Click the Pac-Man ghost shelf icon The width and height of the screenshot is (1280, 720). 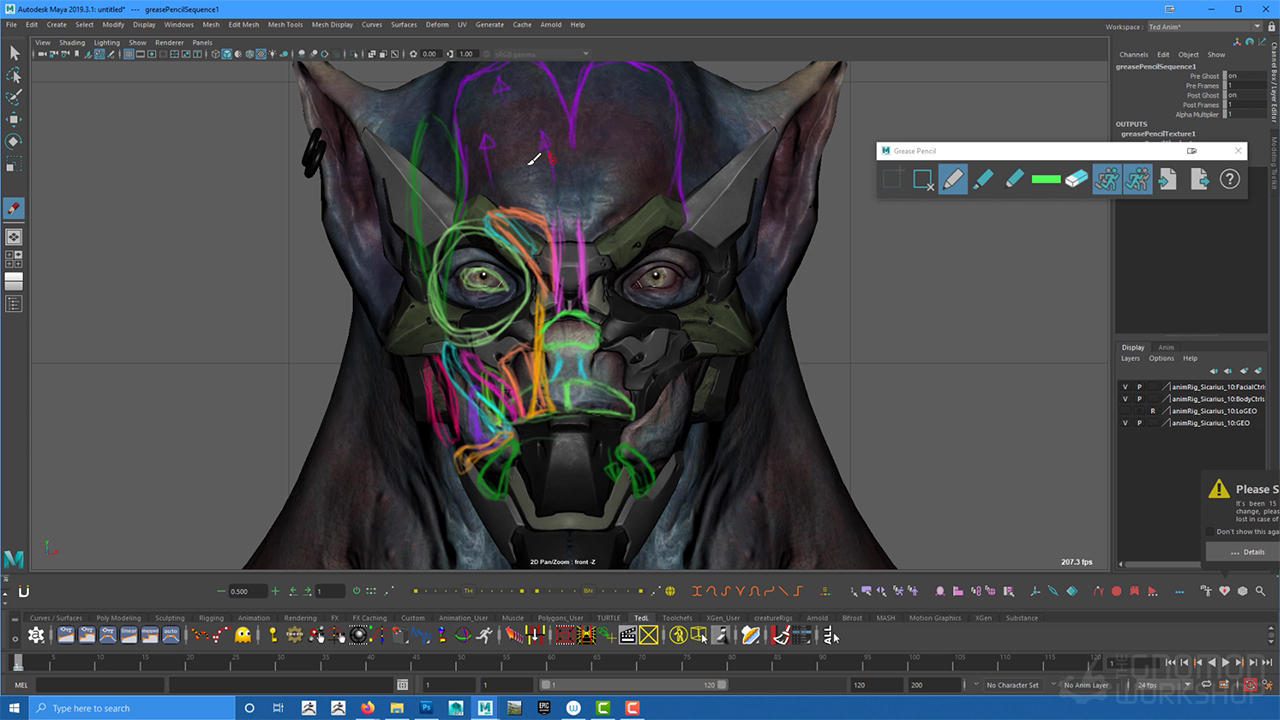coord(243,635)
